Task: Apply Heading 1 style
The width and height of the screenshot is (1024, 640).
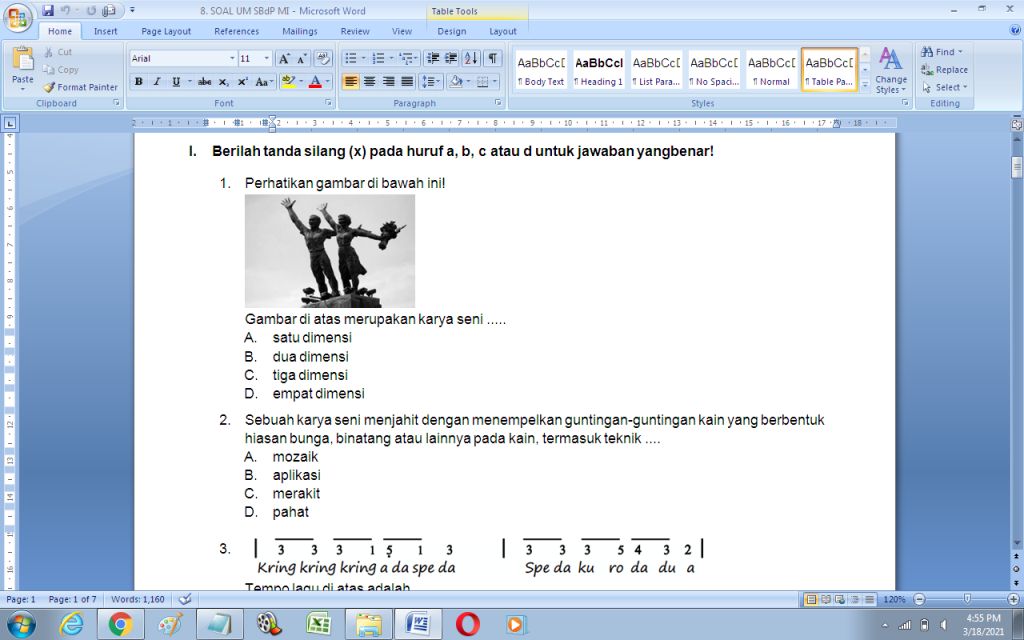Action: [598, 70]
